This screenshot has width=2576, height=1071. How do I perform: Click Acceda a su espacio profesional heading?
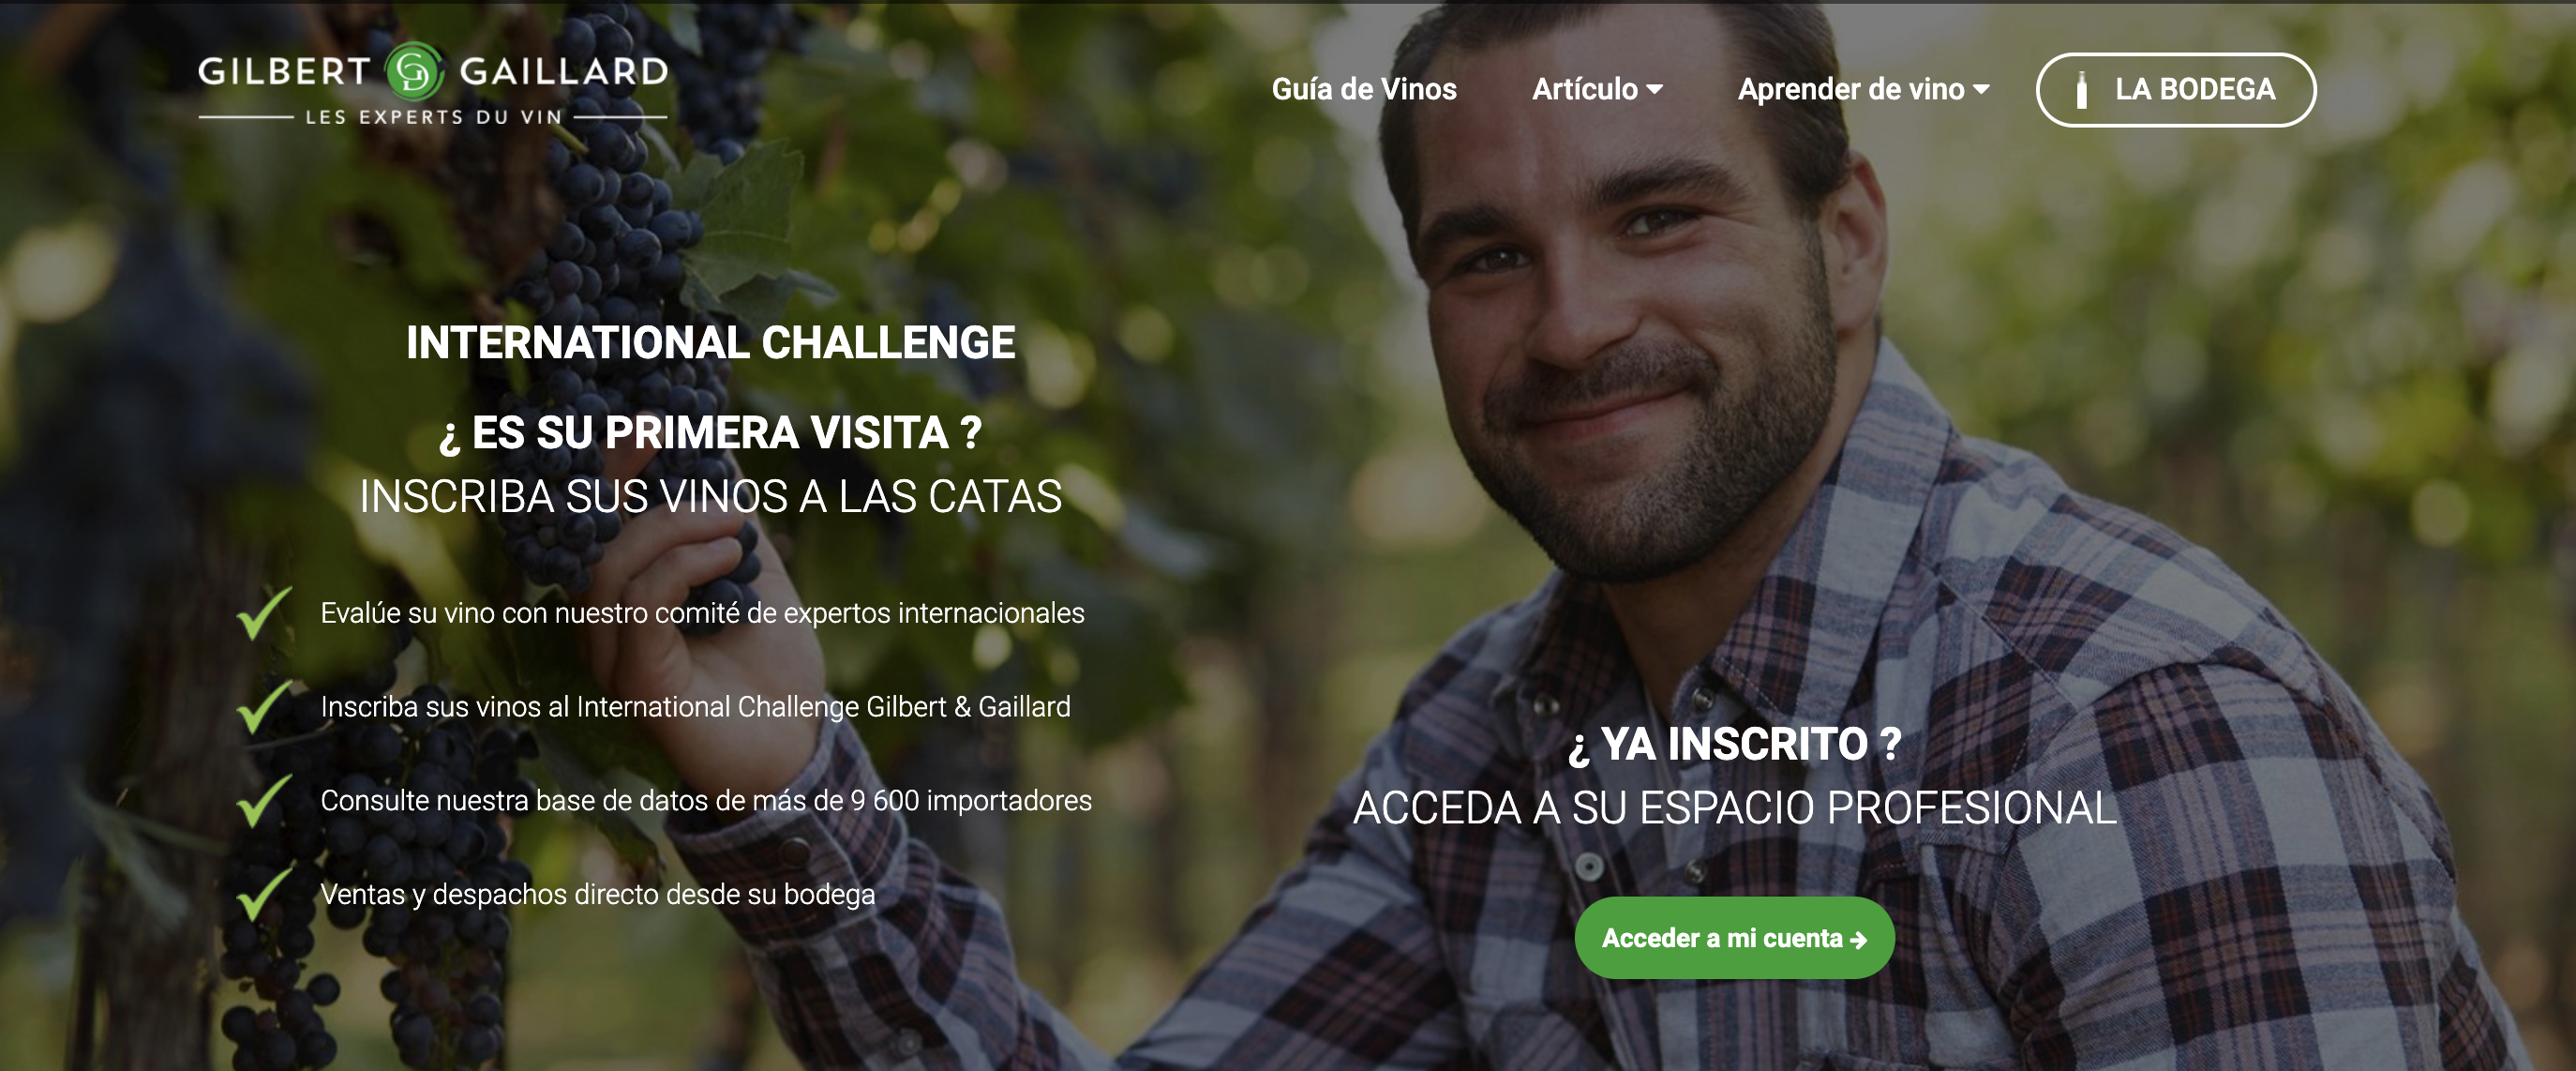(1735, 808)
